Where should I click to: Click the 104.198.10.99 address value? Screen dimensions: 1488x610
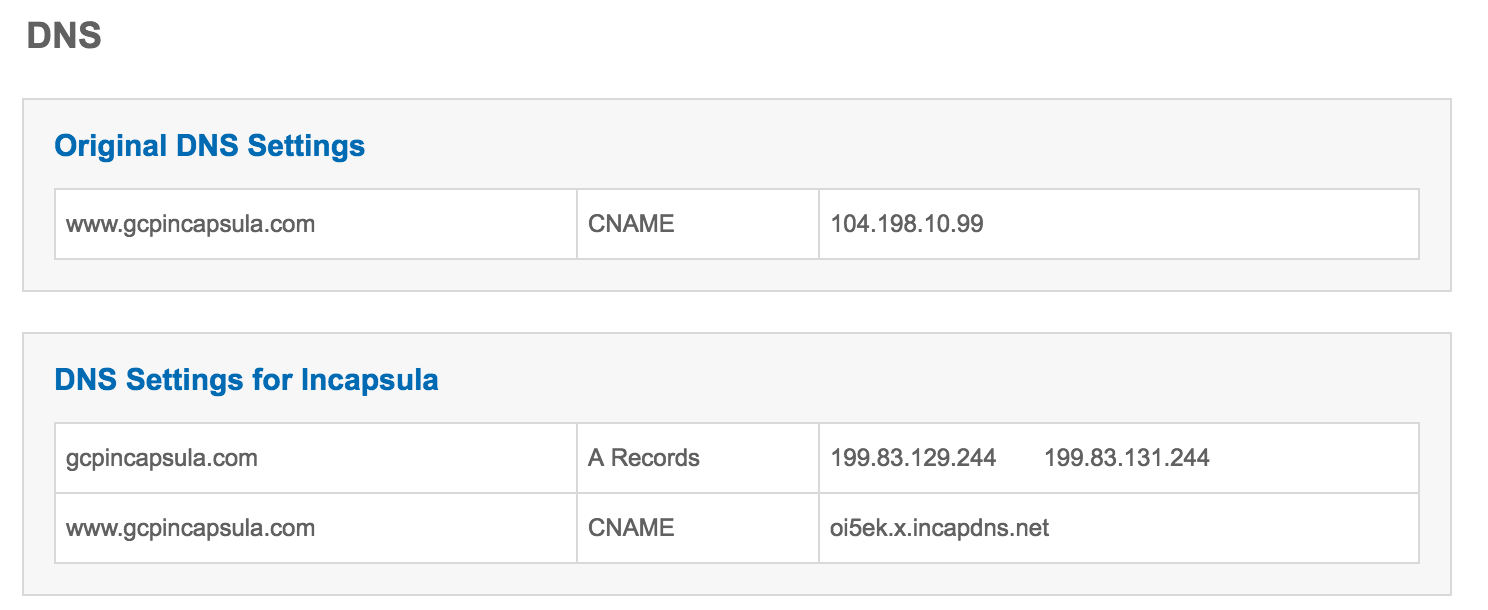tap(907, 224)
